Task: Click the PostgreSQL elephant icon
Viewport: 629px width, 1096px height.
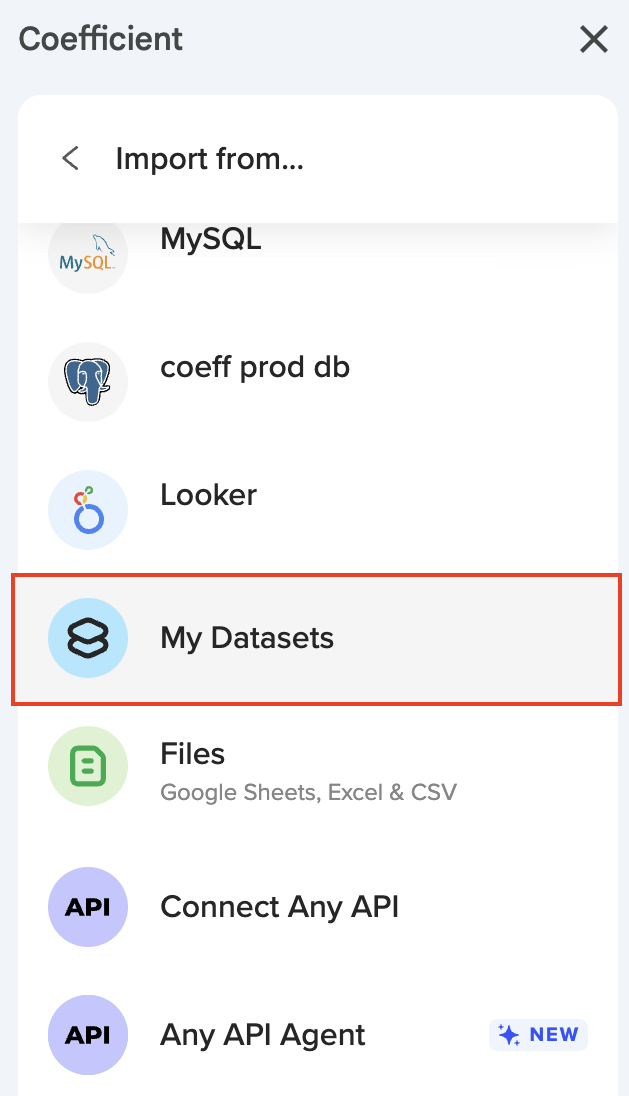Action: pos(88,382)
